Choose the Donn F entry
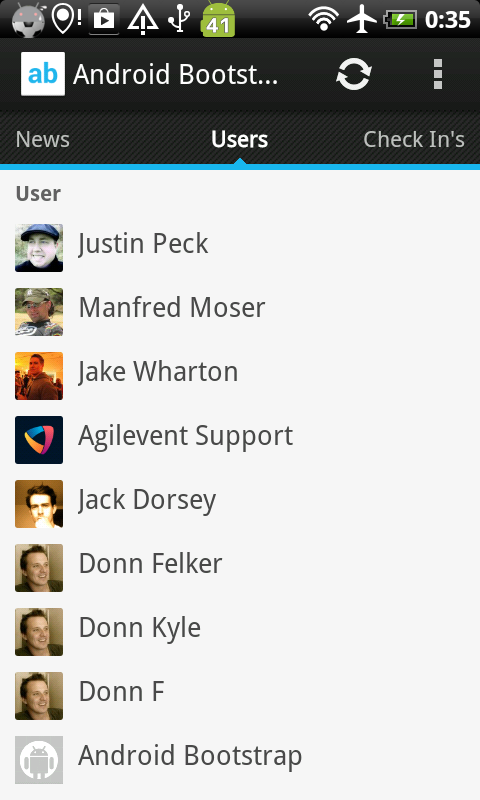 point(240,696)
